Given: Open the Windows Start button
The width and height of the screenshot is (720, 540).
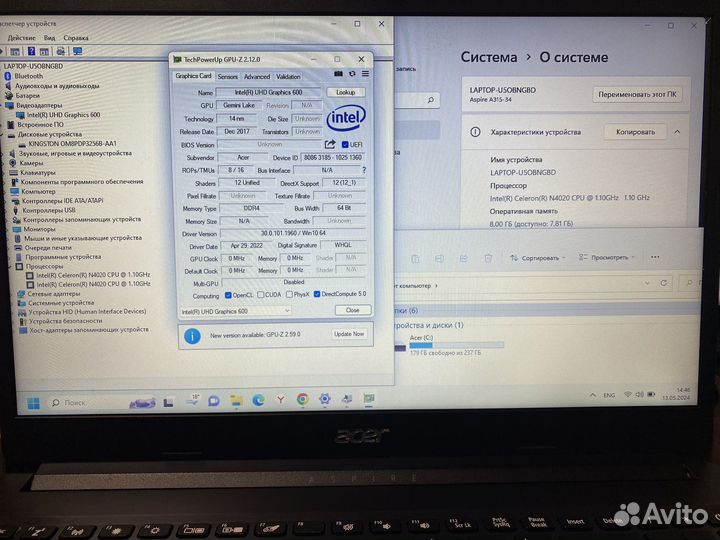Looking at the screenshot, I should pyautogui.click(x=34, y=404).
